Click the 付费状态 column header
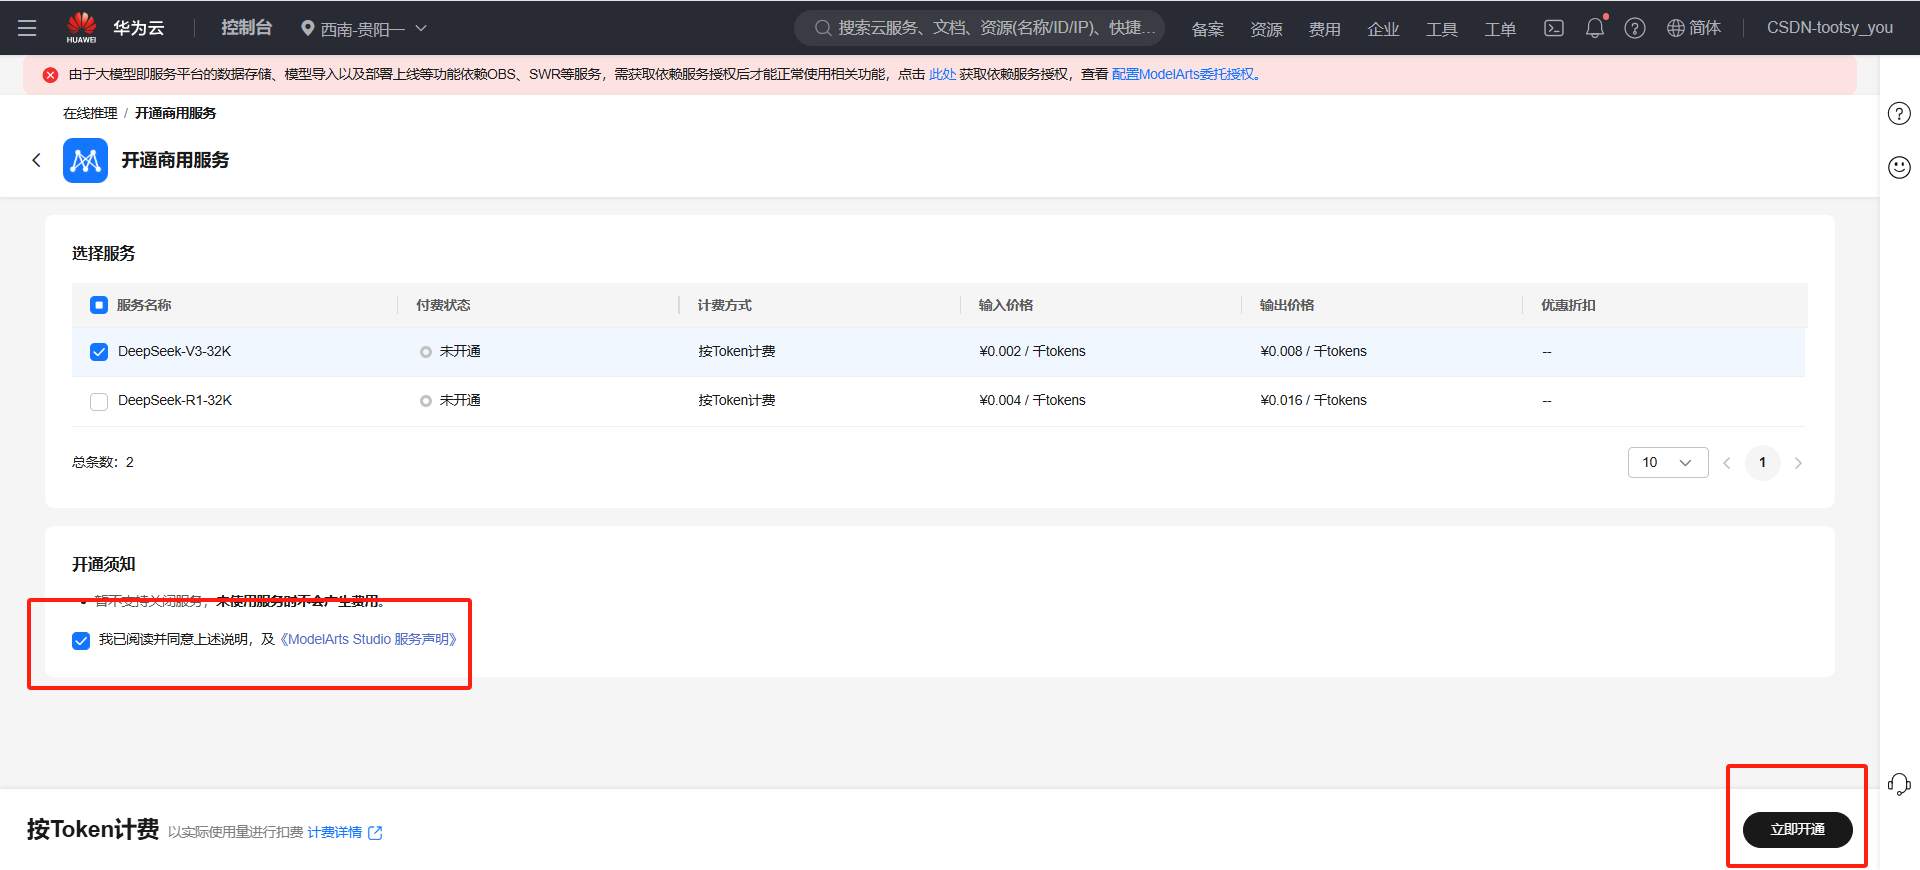 (443, 305)
